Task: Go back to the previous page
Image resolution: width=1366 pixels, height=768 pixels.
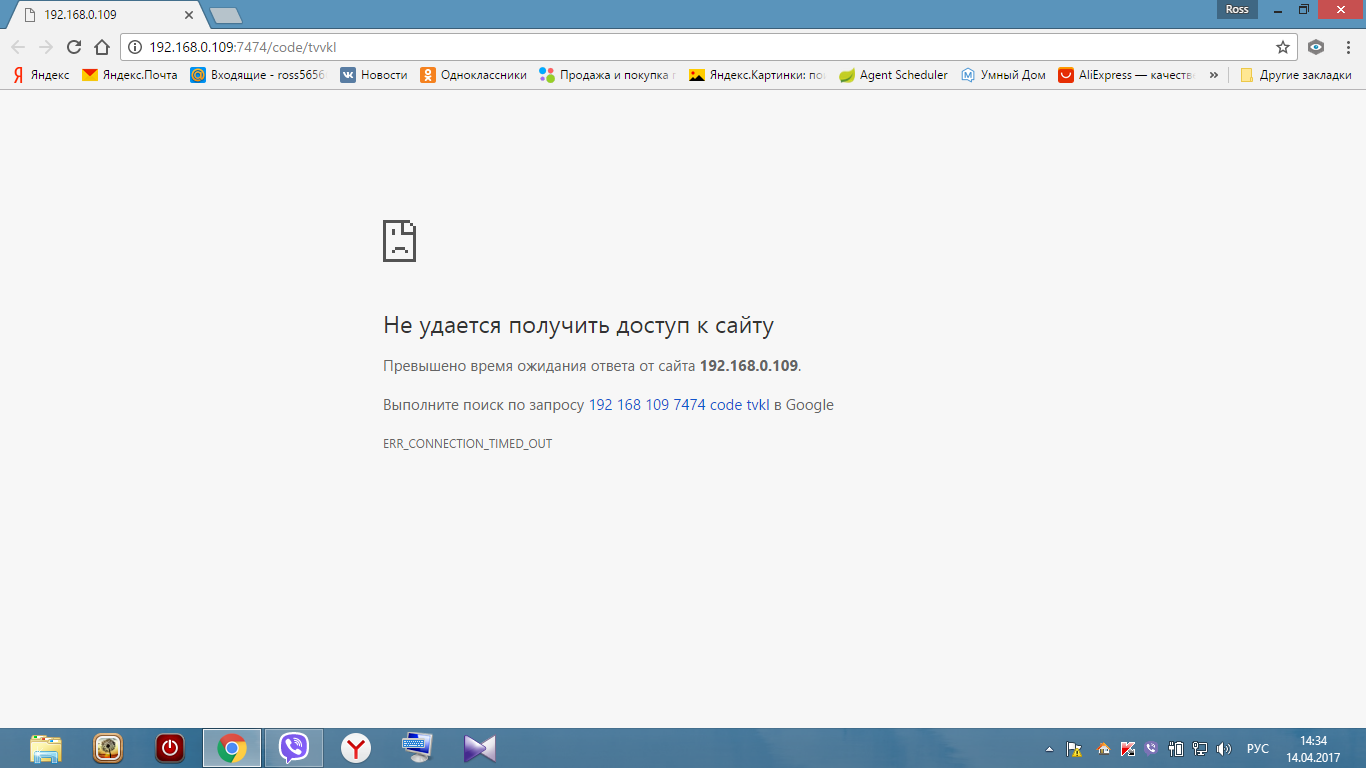Action: pyautogui.click(x=18, y=47)
